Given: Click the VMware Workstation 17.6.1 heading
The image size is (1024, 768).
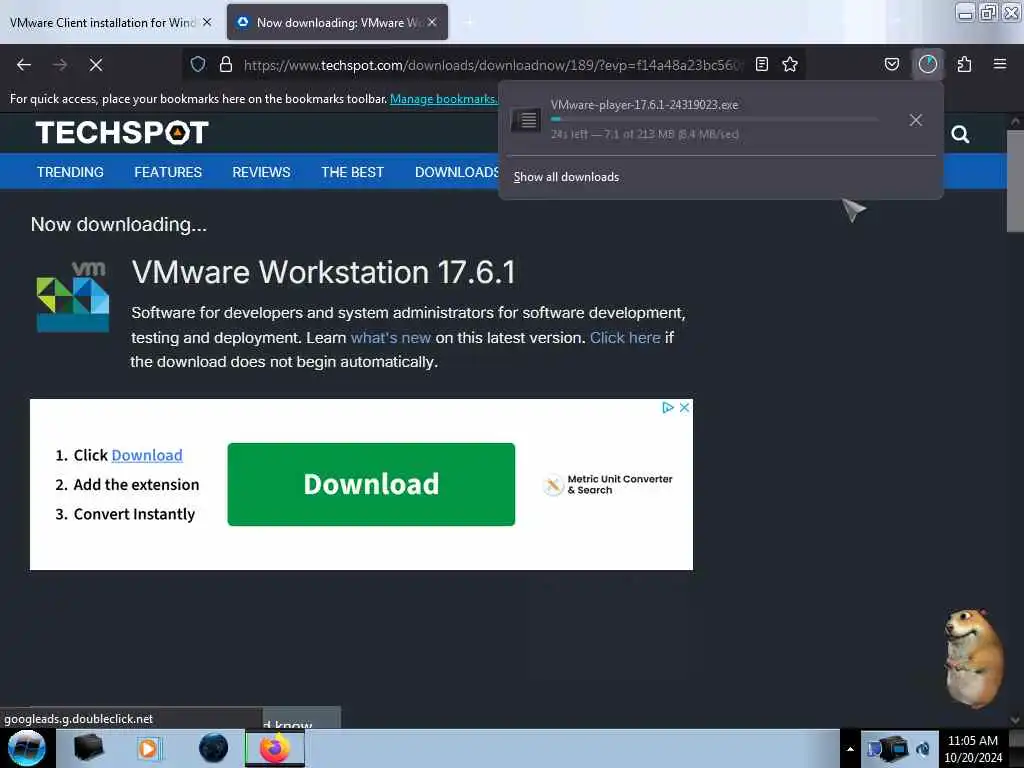Looking at the screenshot, I should tap(323, 272).
